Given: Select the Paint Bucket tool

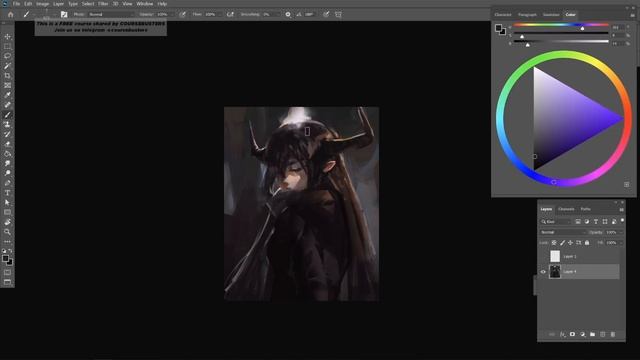Looking at the screenshot, I should (x=7, y=154).
